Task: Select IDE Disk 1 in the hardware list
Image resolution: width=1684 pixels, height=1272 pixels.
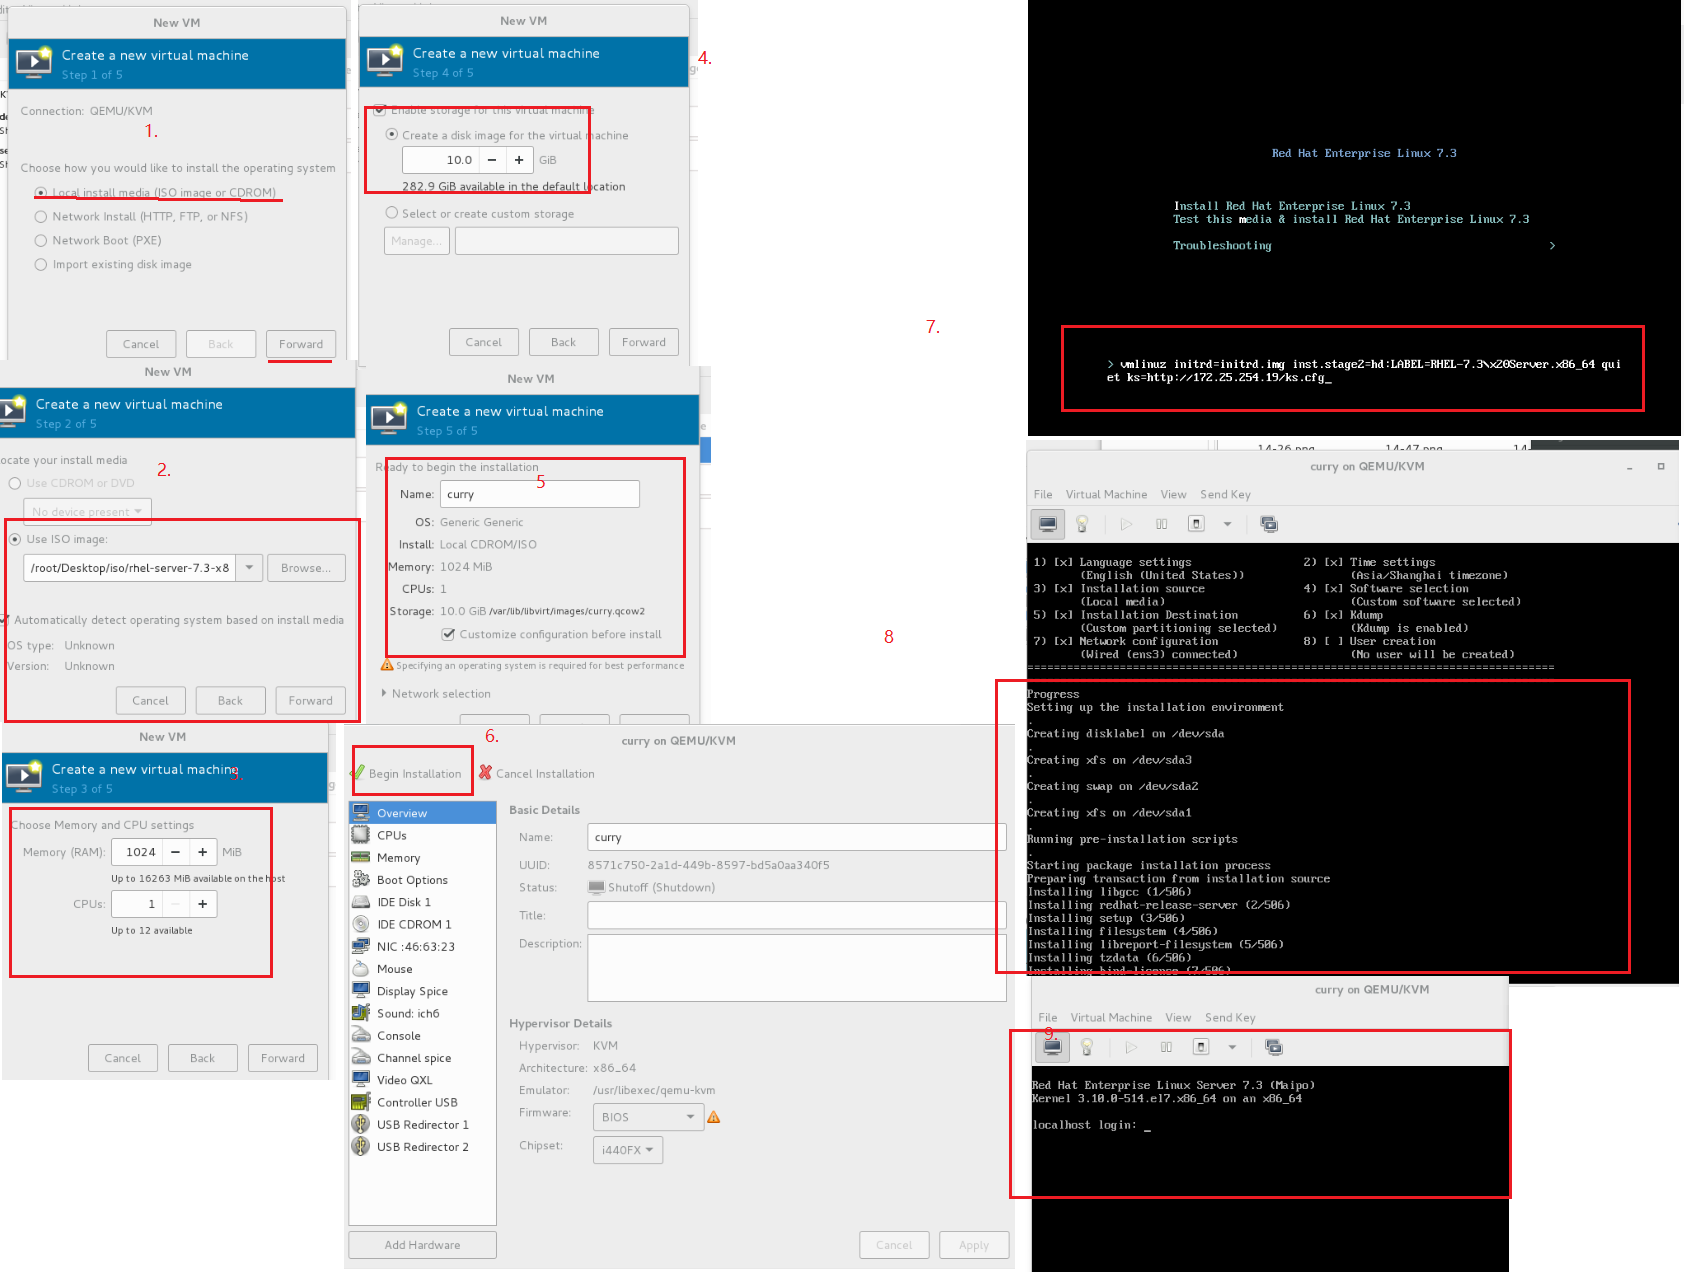Action: [x=423, y=902]
